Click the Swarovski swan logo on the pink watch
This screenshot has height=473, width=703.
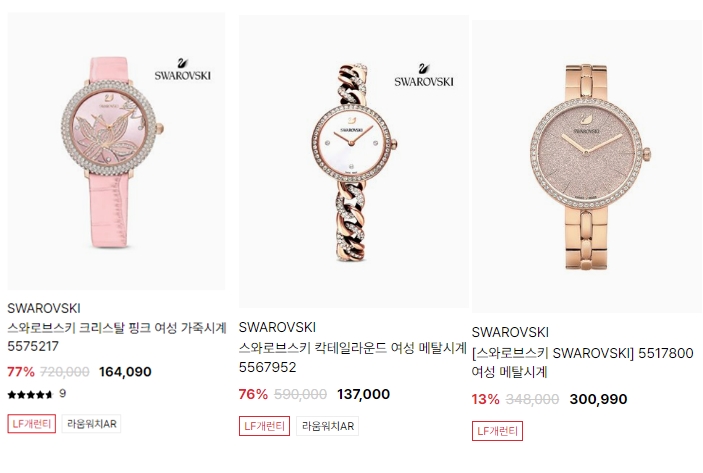[x=182, y=69]
